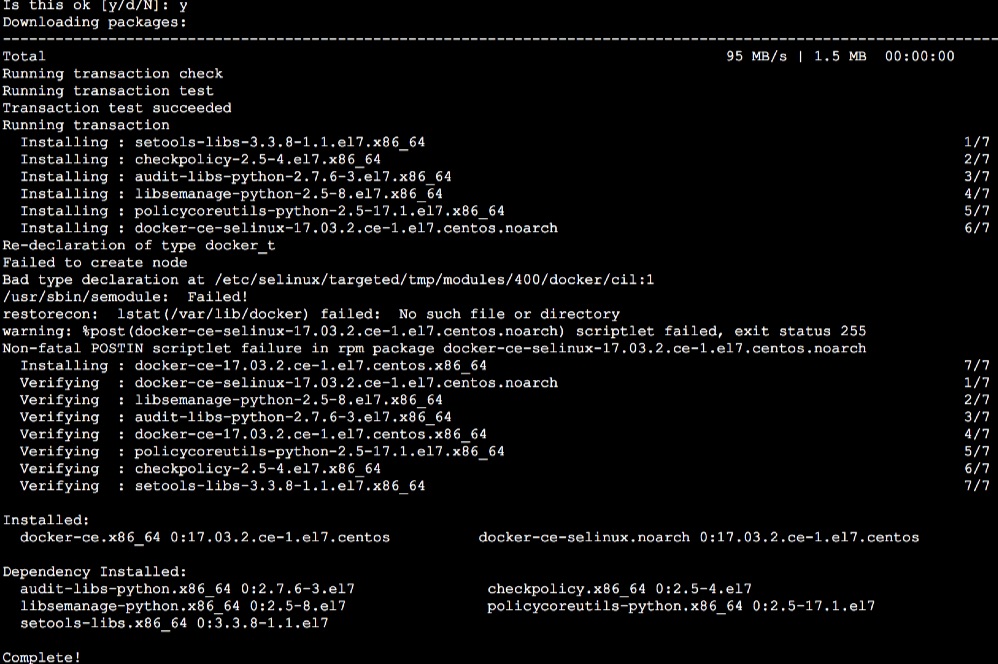Click the 'Downloading packages:' line

(95, 22)
